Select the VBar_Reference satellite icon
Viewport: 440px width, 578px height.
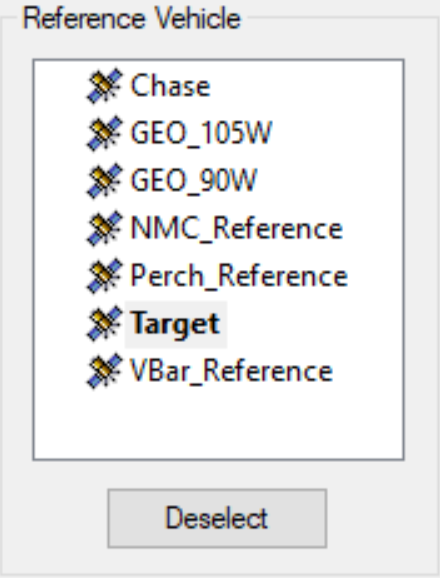pos(105,371)
